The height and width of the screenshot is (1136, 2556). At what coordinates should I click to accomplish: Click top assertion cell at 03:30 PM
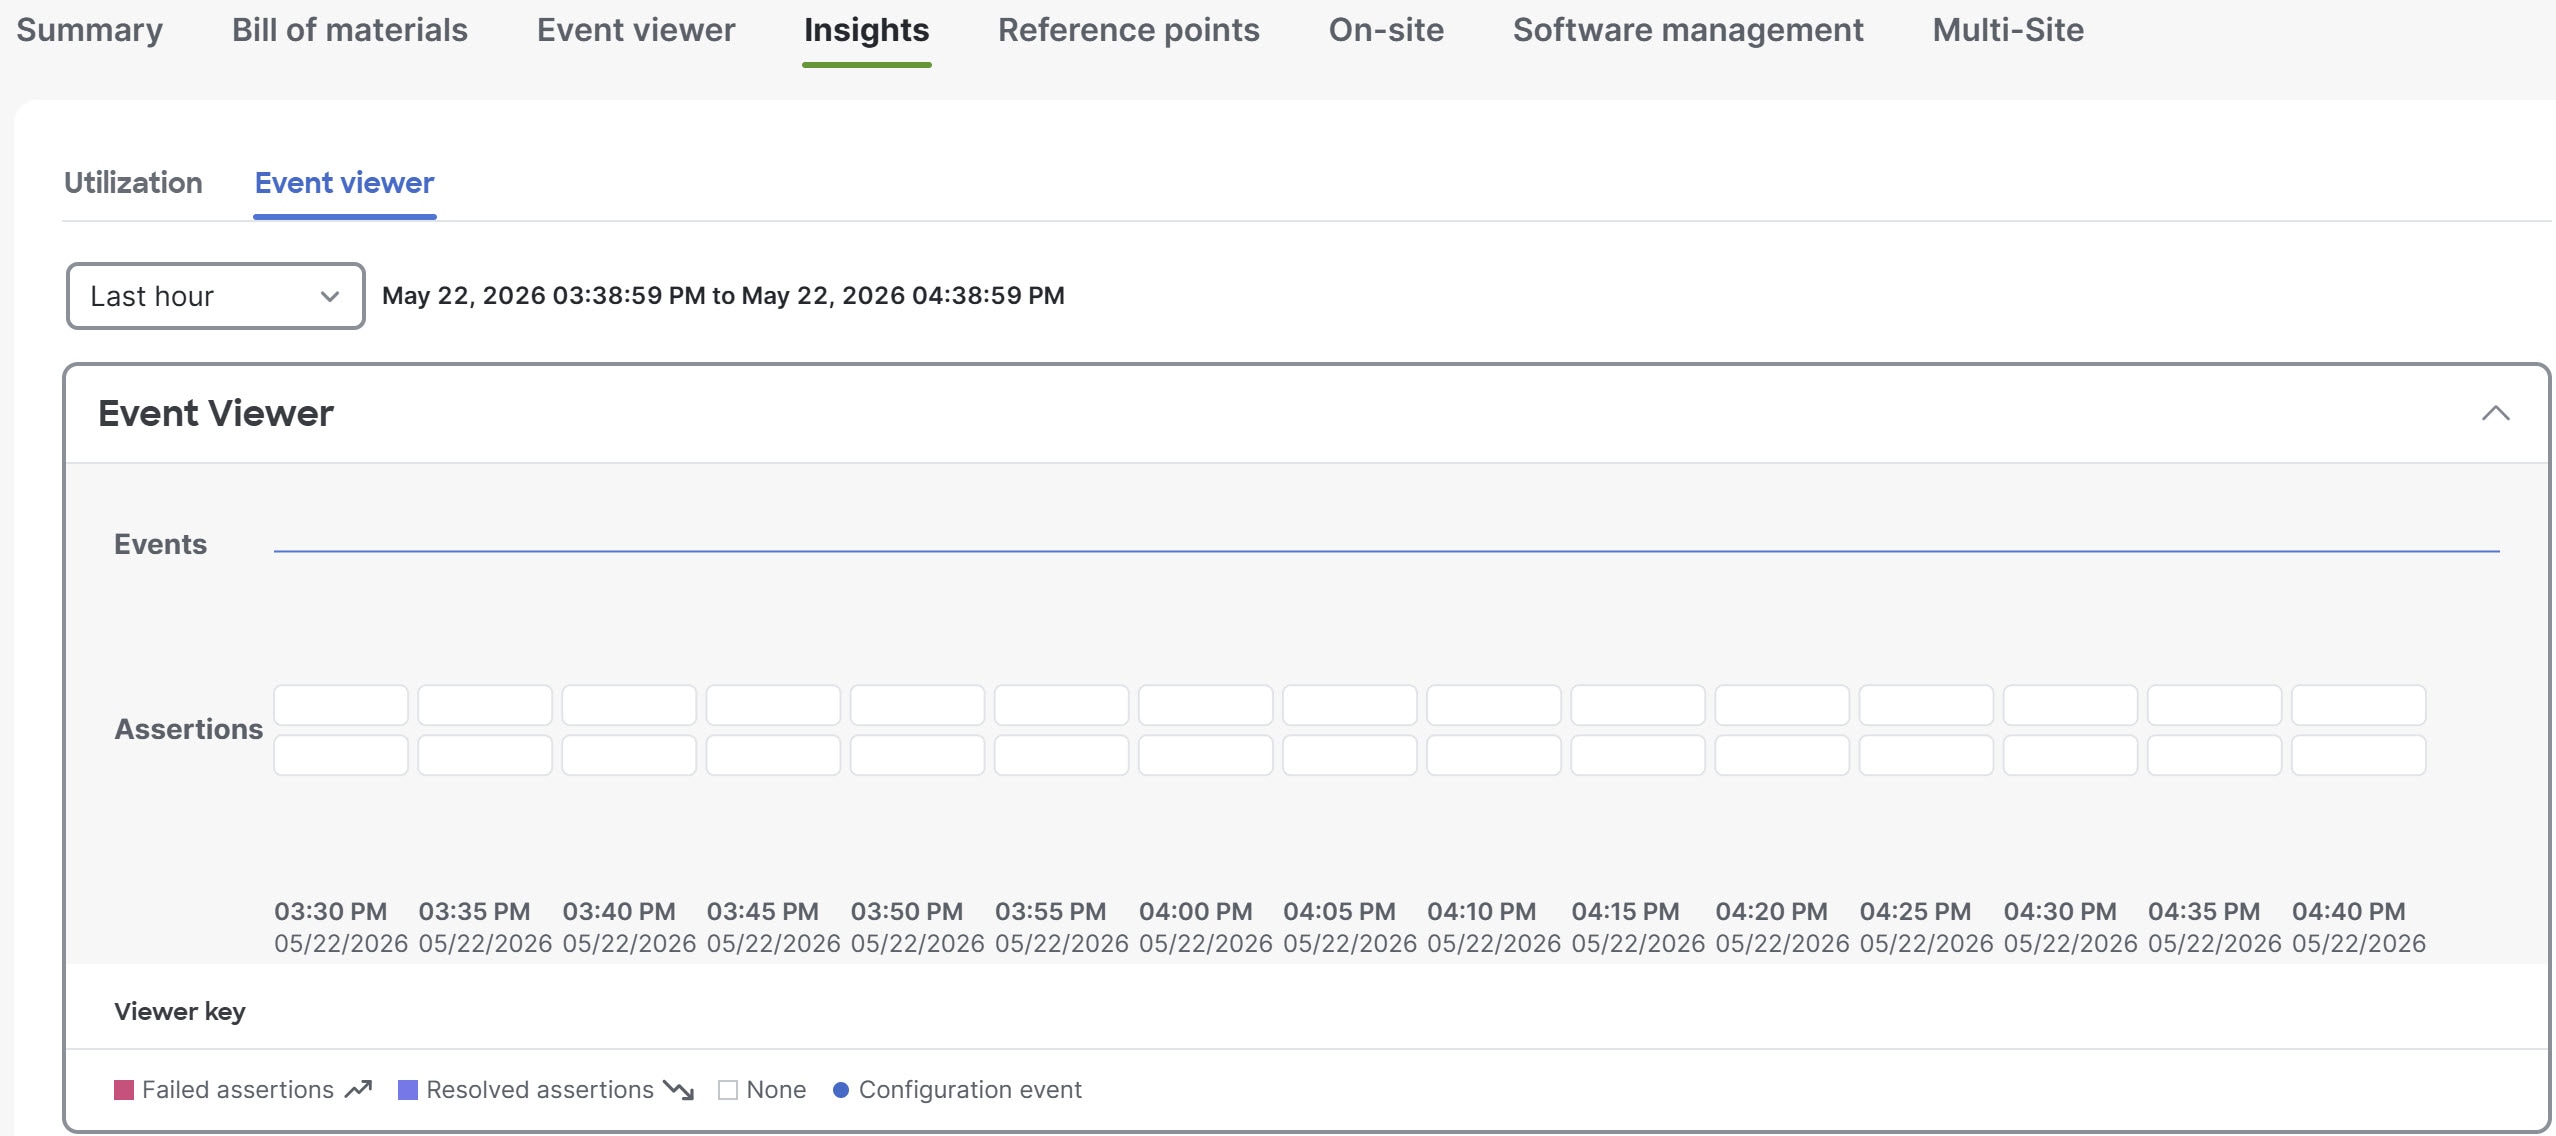341,705
